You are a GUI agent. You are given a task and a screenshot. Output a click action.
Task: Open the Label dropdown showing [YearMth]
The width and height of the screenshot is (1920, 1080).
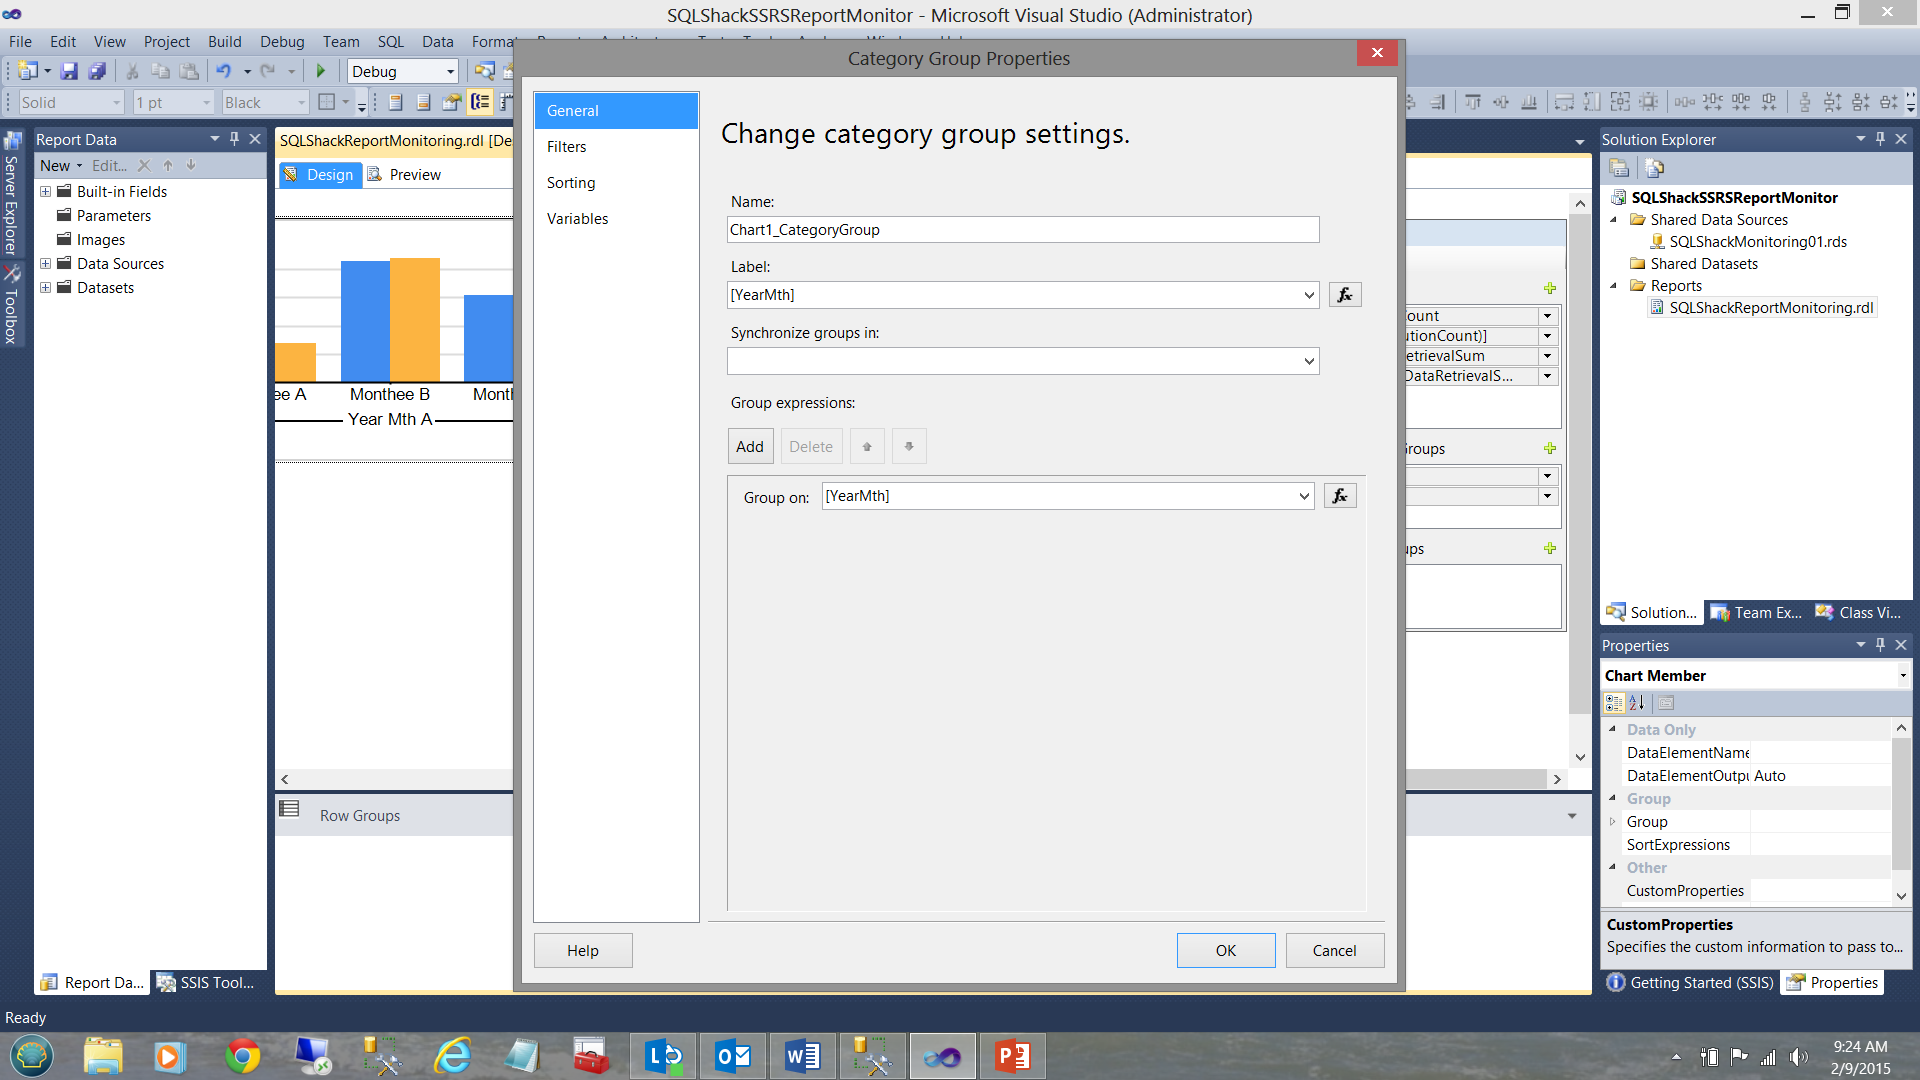(1308, 295)
